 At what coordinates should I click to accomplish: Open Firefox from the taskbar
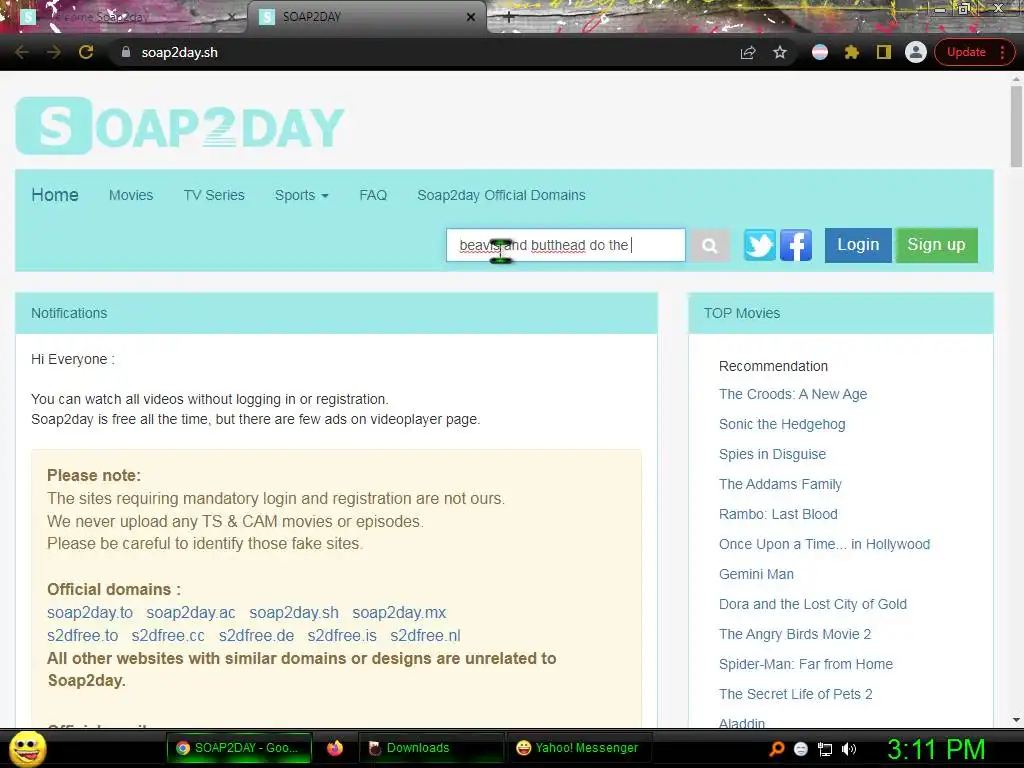pyautogui.click(x=335, y=748)
